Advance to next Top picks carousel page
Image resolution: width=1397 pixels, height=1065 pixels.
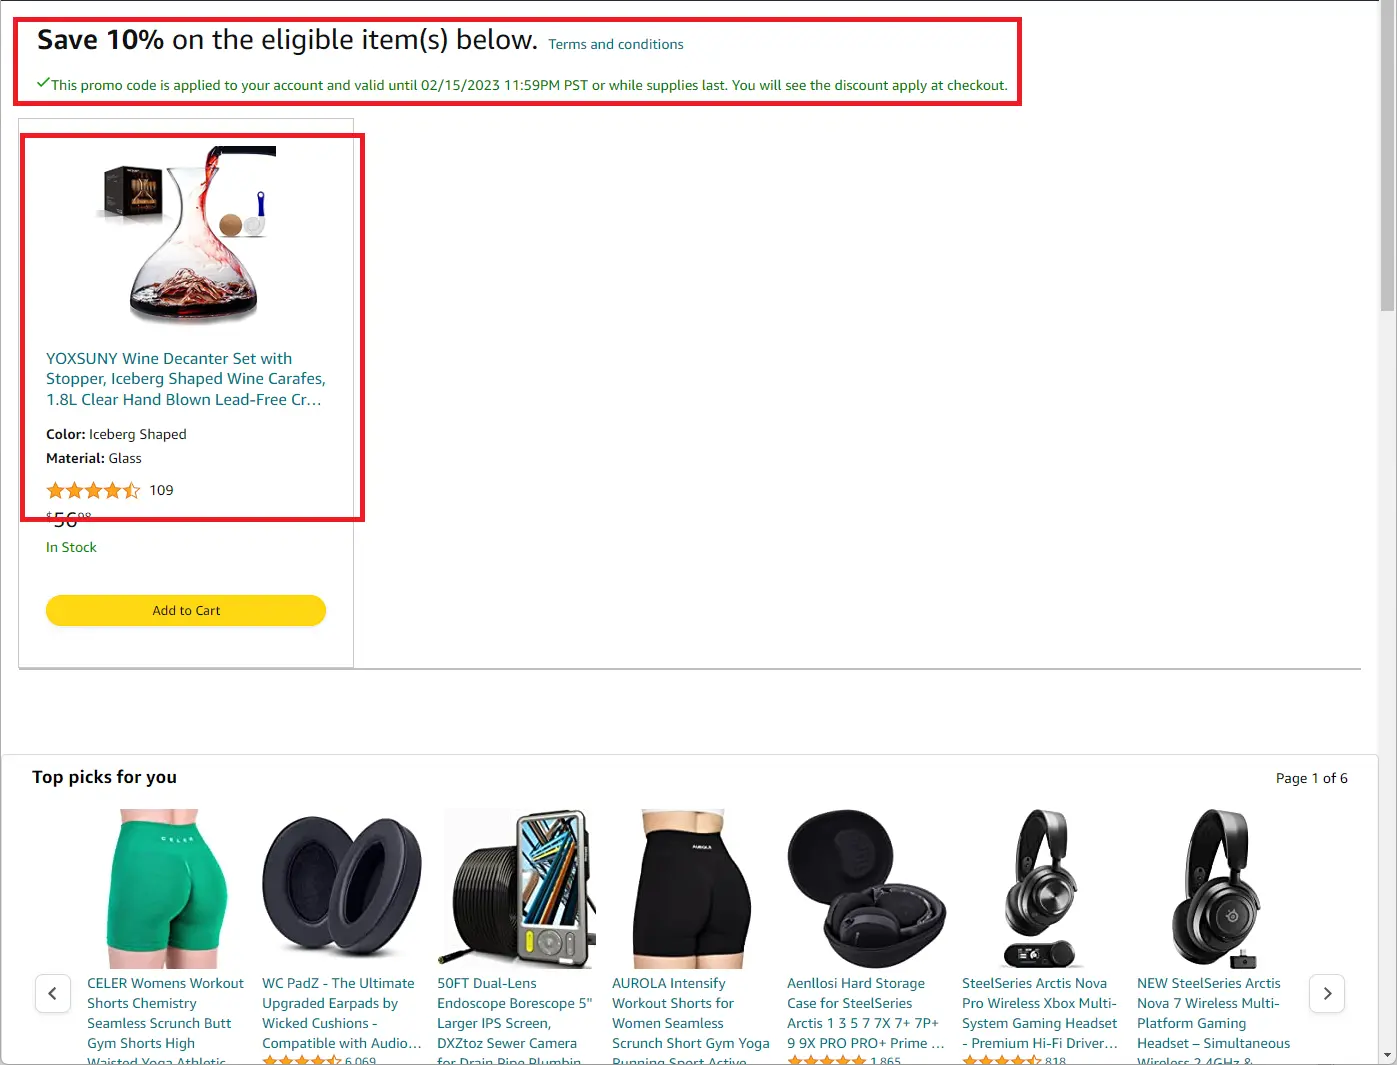coord(1327,993)
